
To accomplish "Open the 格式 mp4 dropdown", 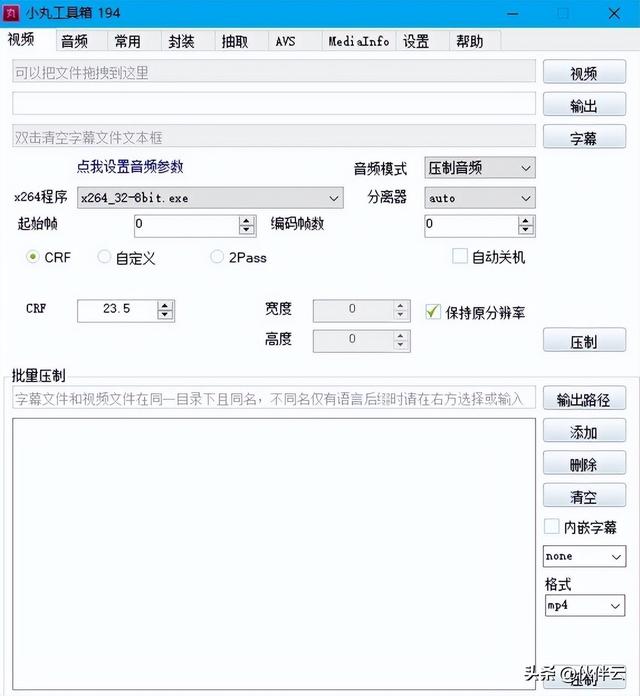I will click(585, 605).
